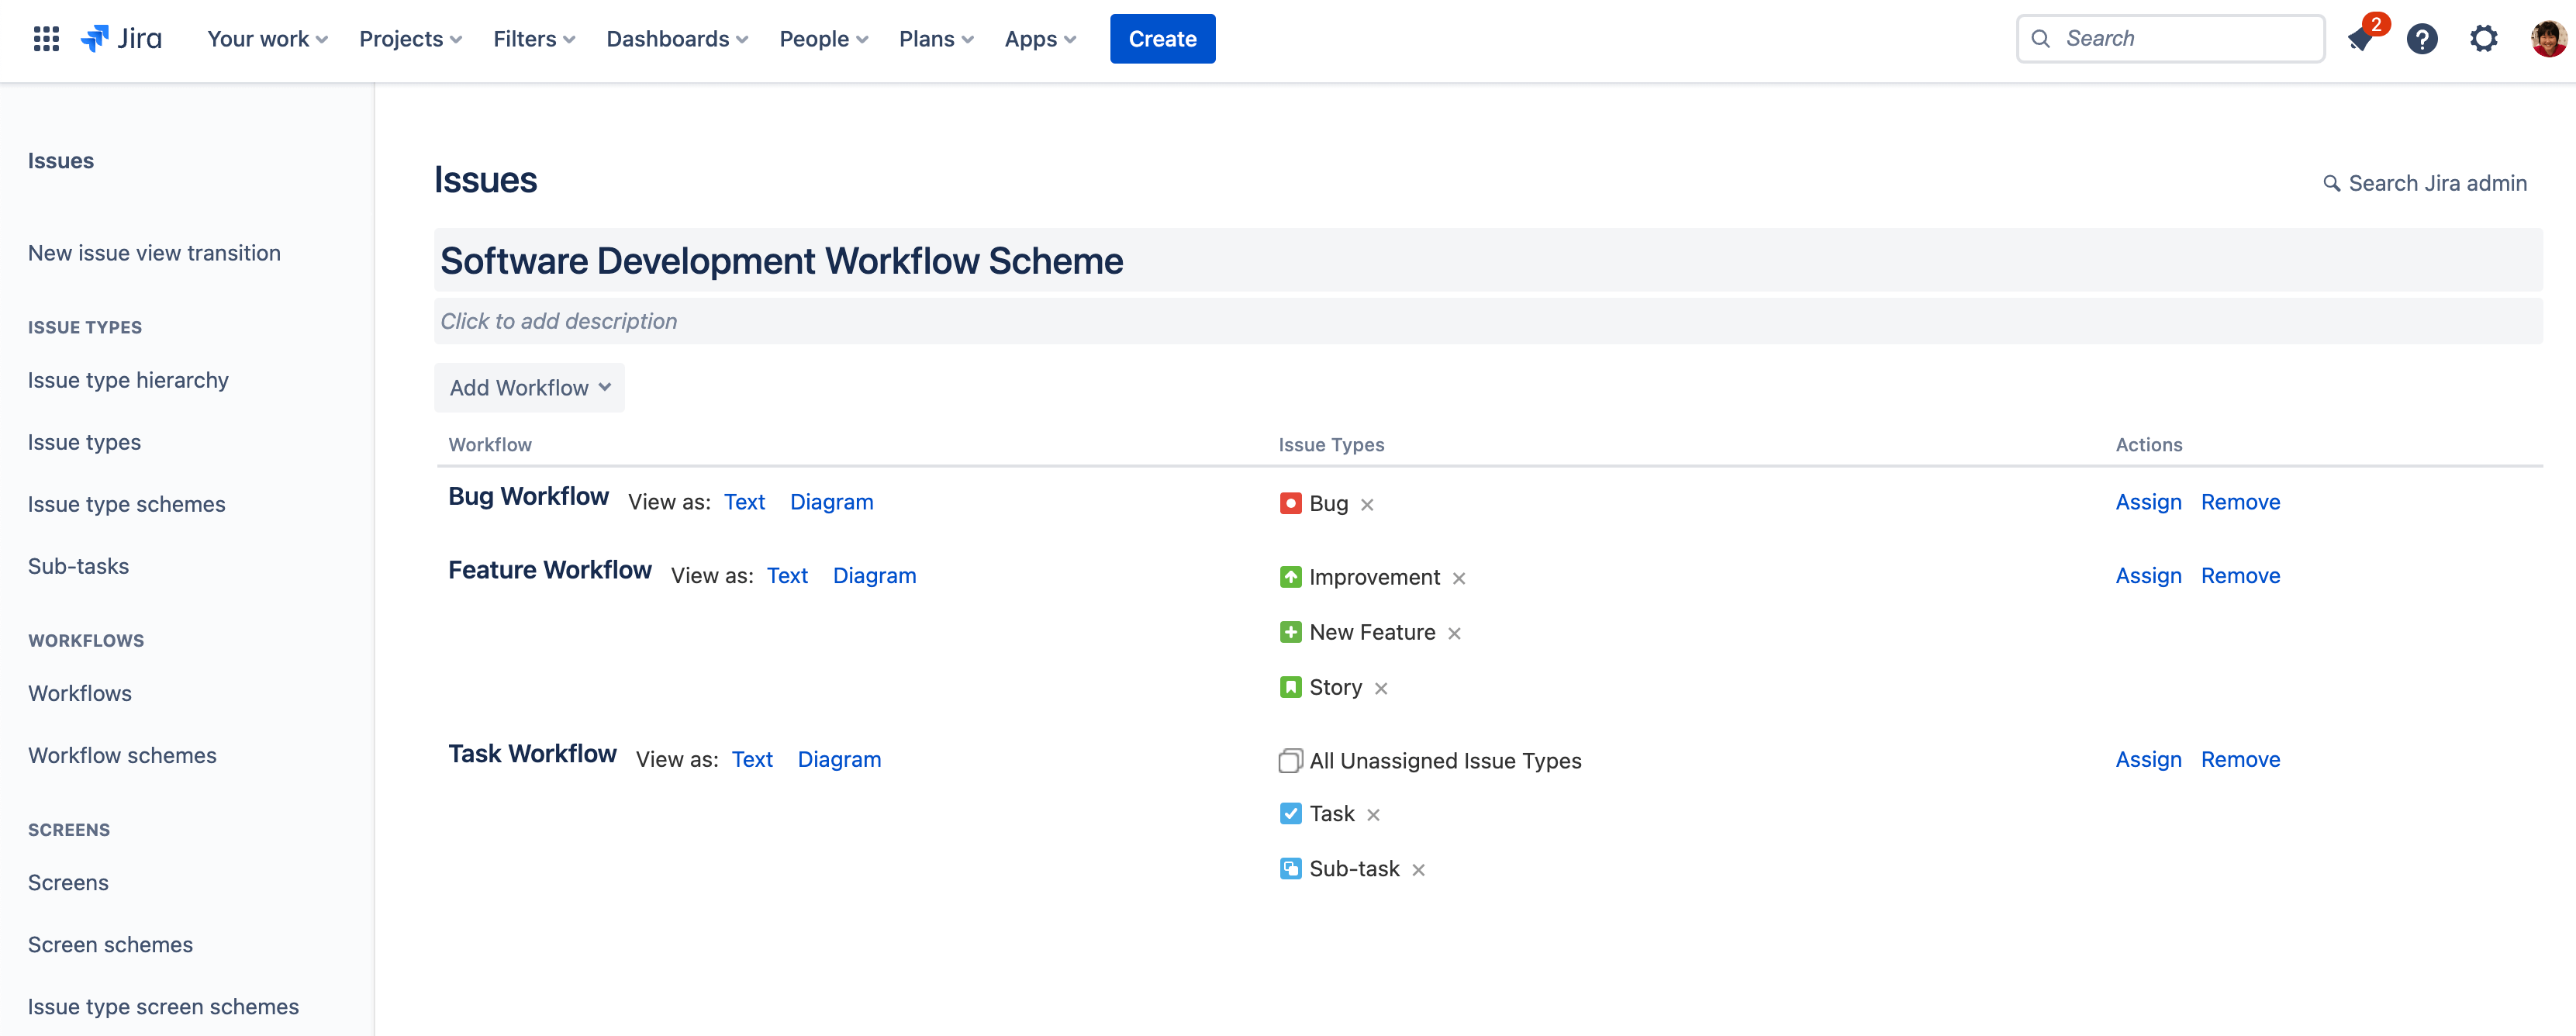View Bug Workflow as Diagram
Screen dimensions: 2576x1036
click(831, 501)
